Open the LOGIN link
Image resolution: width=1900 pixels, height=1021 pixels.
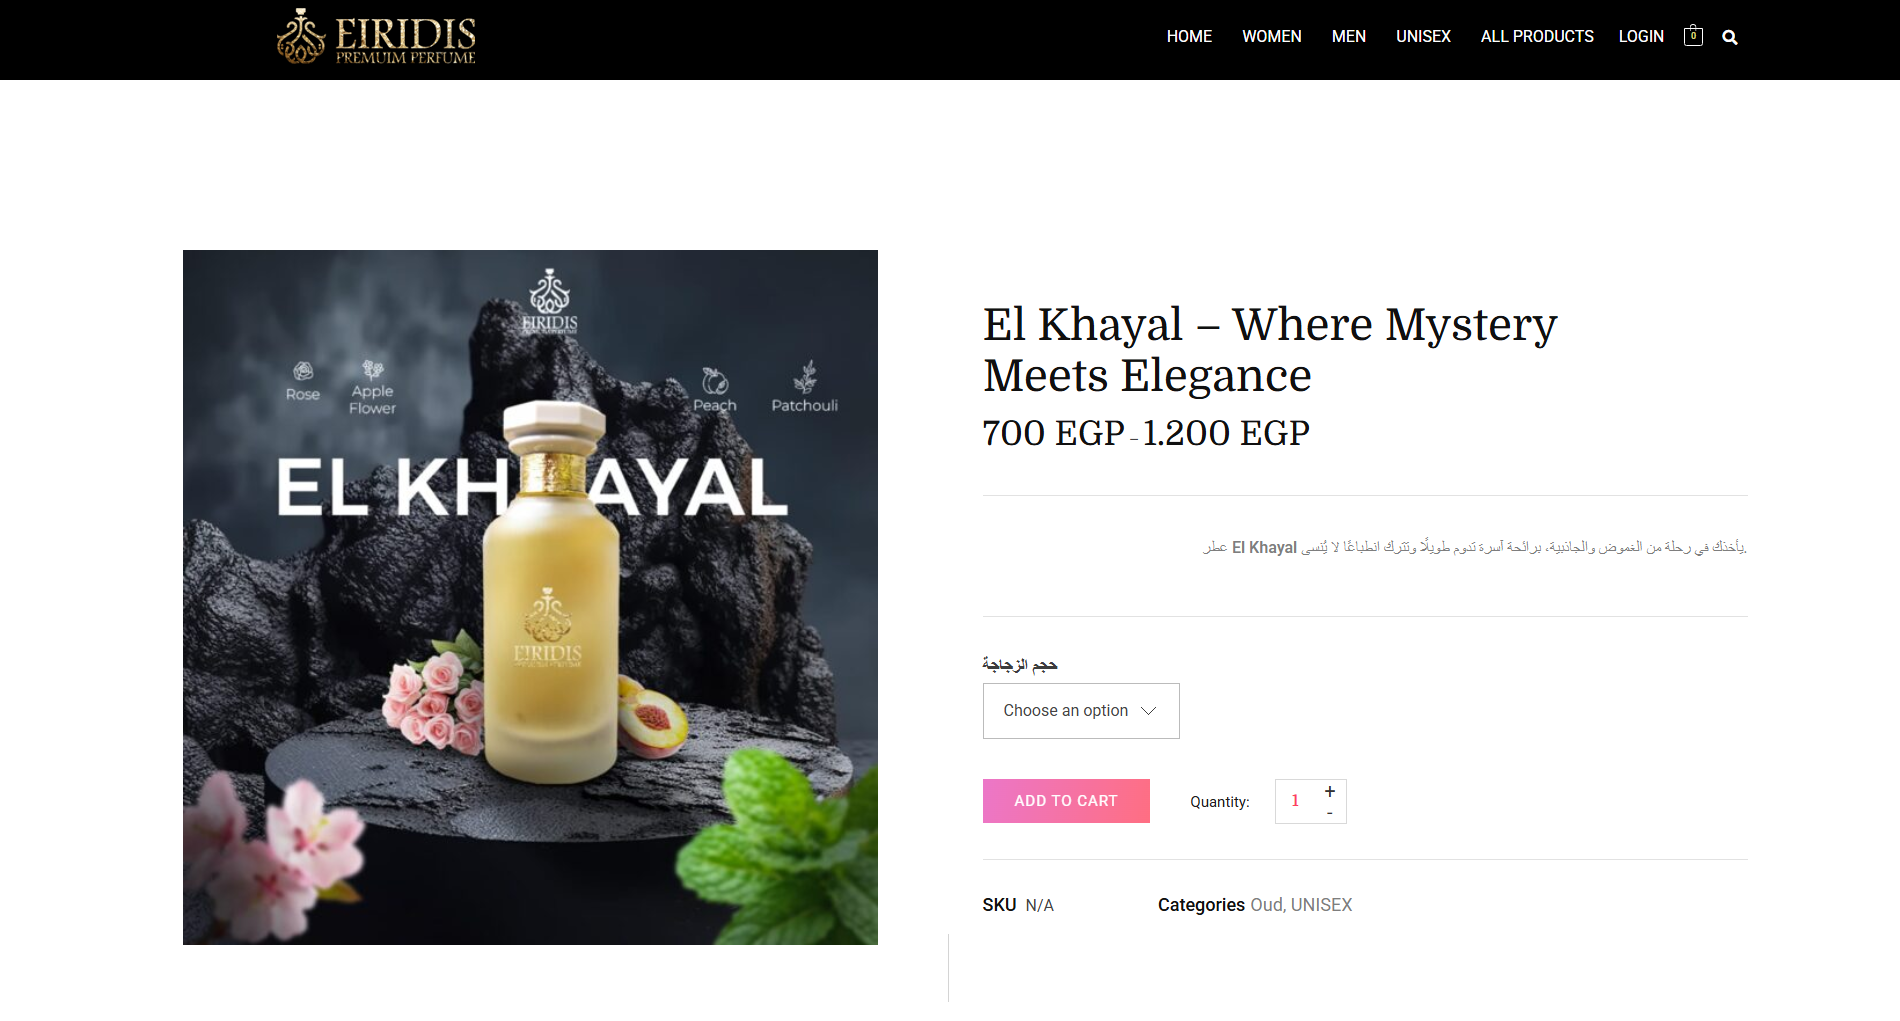click(x=1641, y=36)
